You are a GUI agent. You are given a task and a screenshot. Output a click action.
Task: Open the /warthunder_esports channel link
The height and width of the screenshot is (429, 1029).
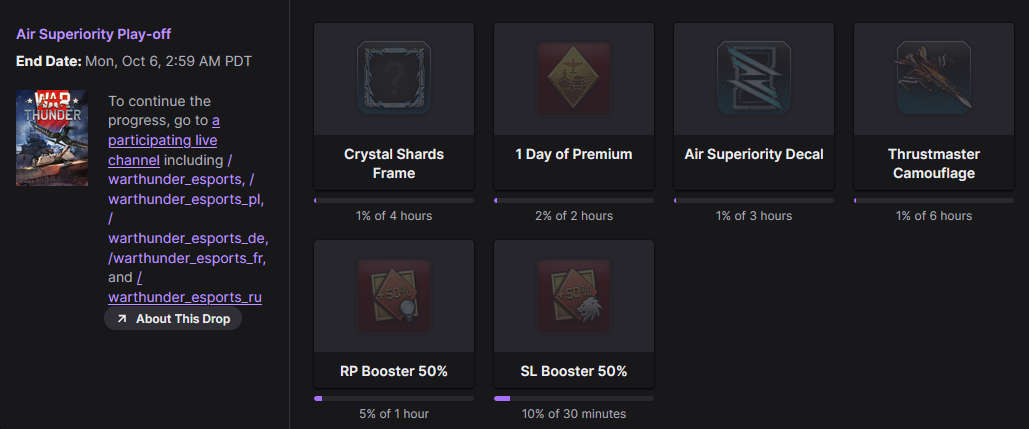coord(176,180)
